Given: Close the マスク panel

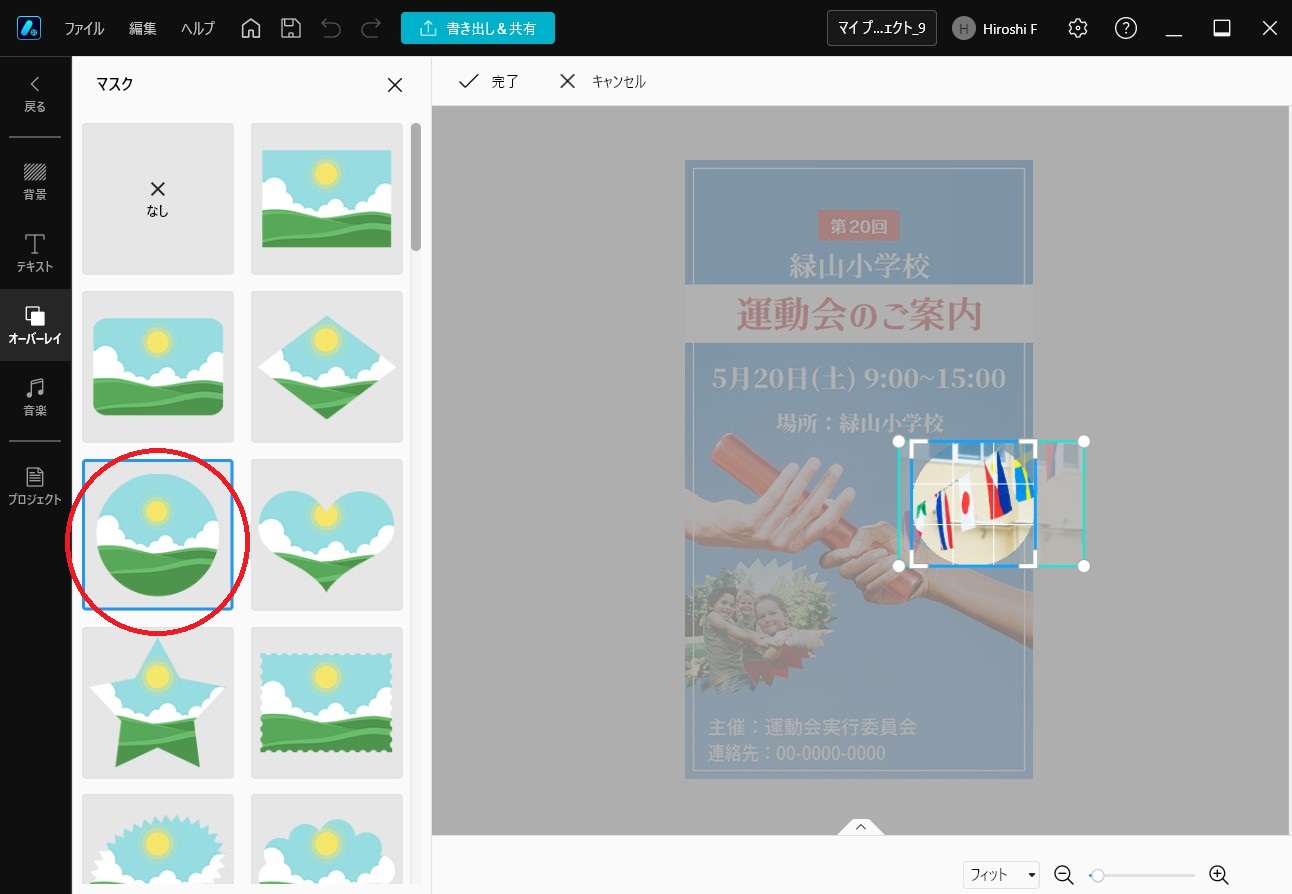Looking at the screenshot, I should pyautogui.click(x=395, y=85).
